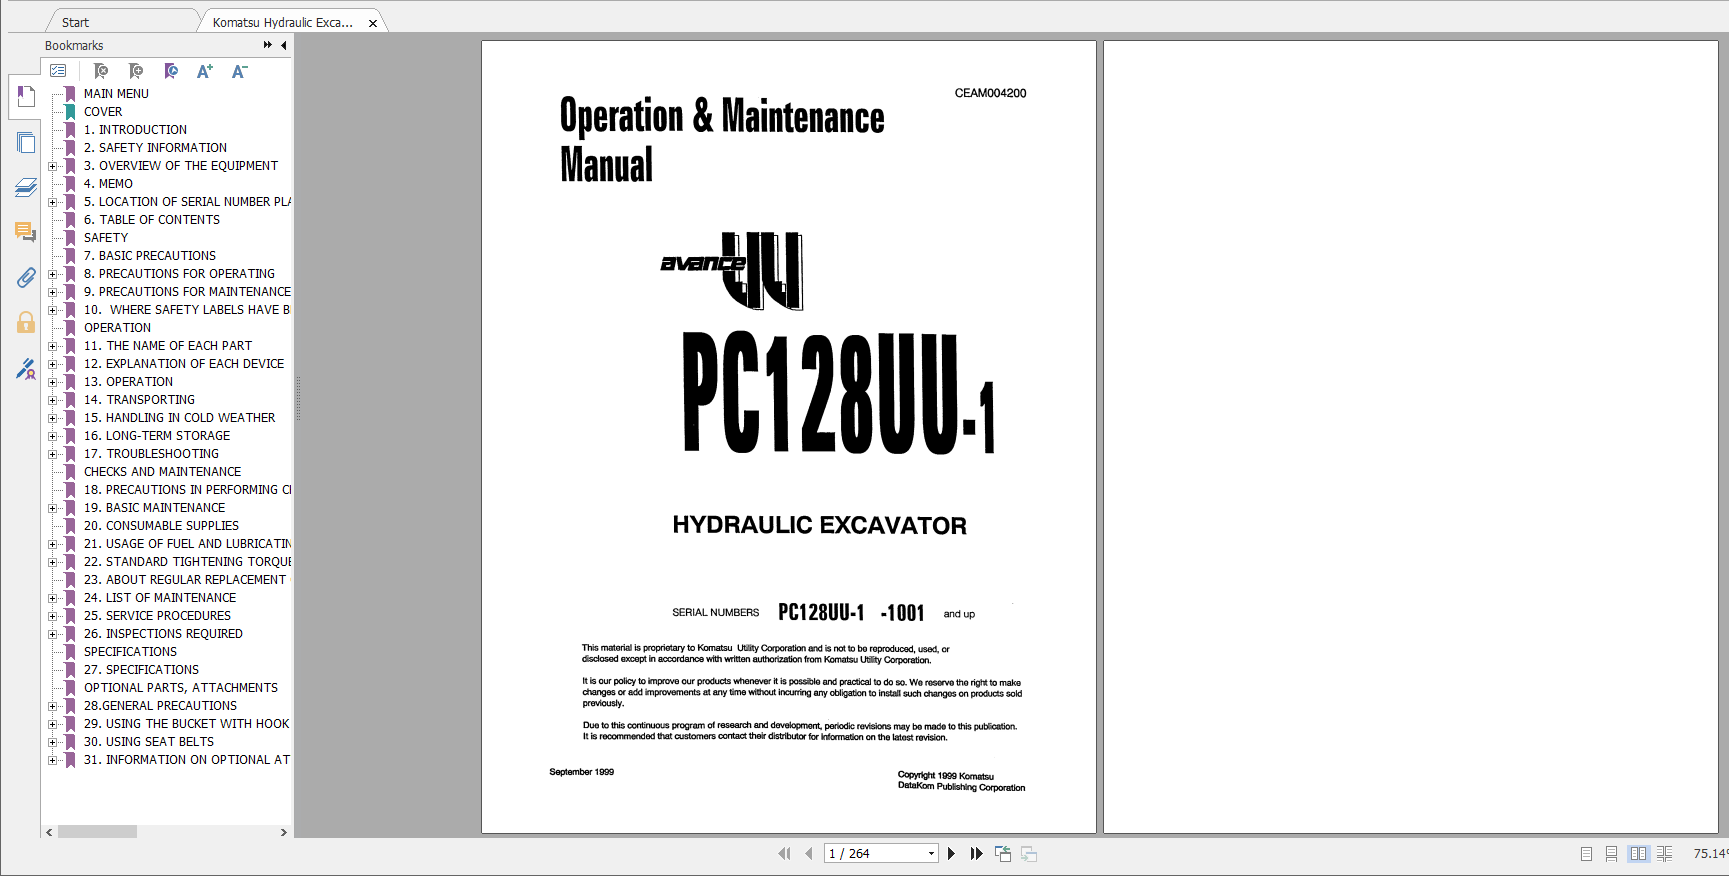The image size is (1729, 880).
Task: Switch to two-page facing view
Action: pyautogui.click(x=1638, y=854)
